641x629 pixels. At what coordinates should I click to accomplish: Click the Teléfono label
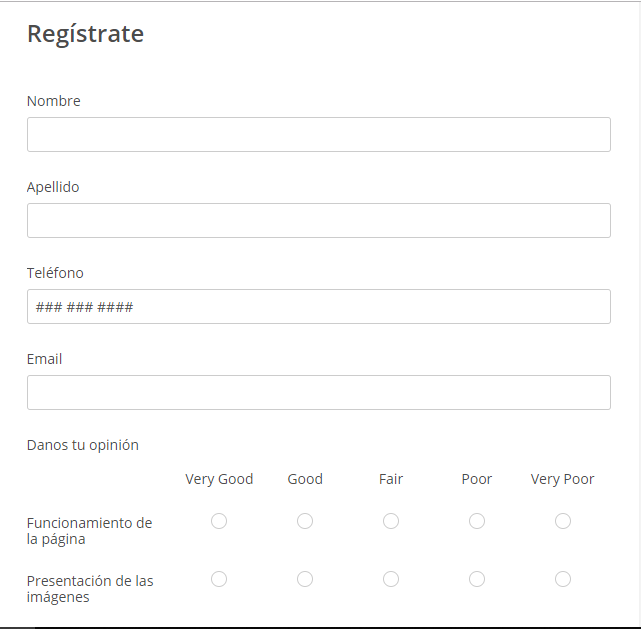(x=55, y=273)
